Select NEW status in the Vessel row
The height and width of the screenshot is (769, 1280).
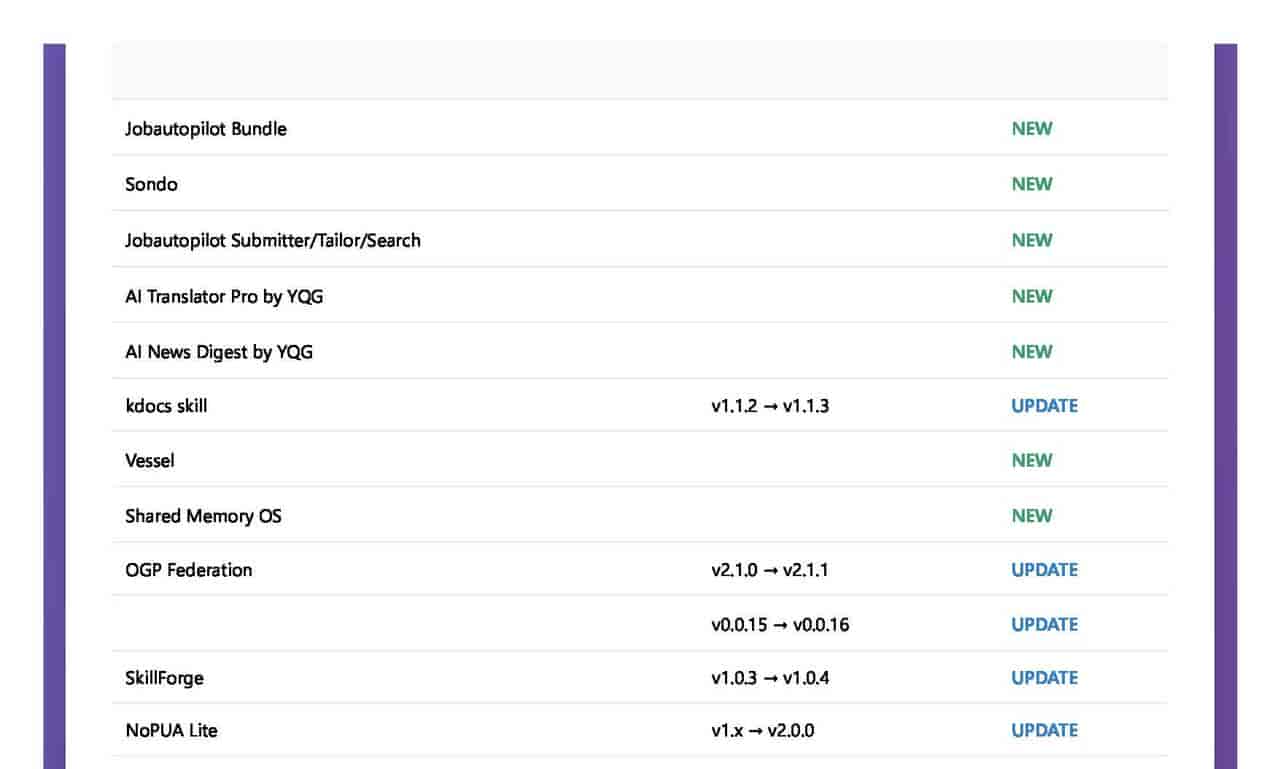(1032, 461)
